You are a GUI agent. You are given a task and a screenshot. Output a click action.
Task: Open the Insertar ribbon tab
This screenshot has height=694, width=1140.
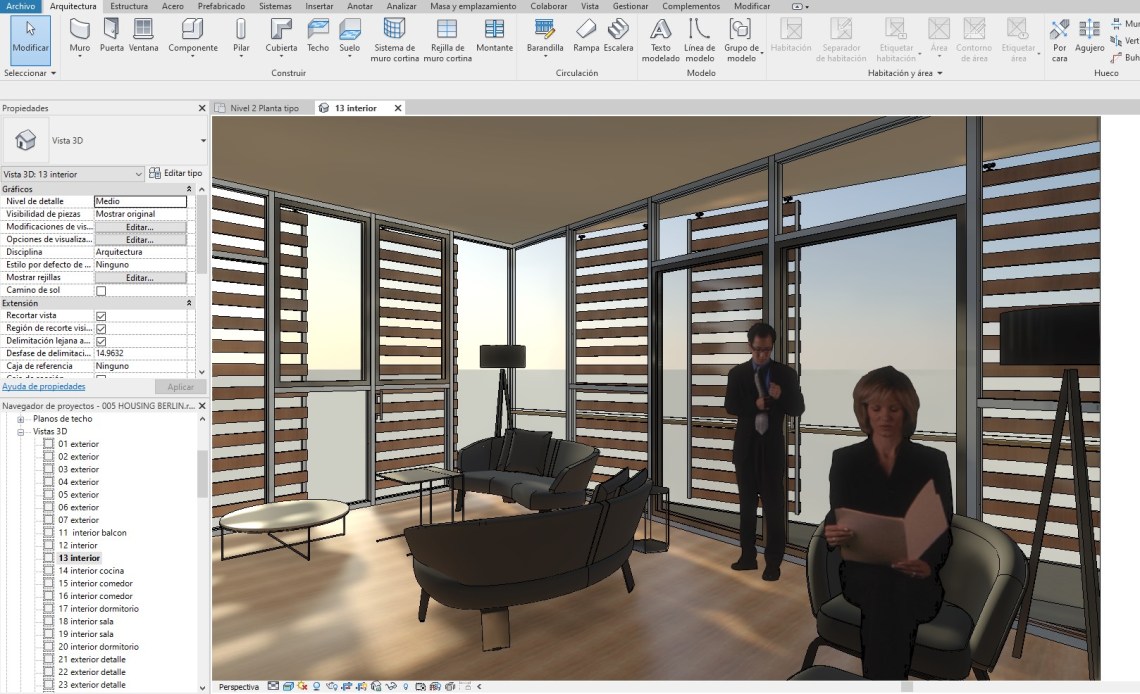[319, 6]
